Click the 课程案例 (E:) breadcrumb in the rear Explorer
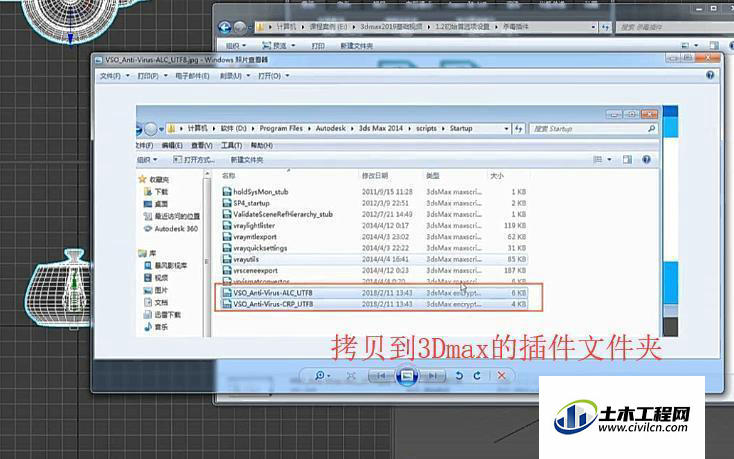Screen dimensions: 734x459 click(x=329, y=27)
